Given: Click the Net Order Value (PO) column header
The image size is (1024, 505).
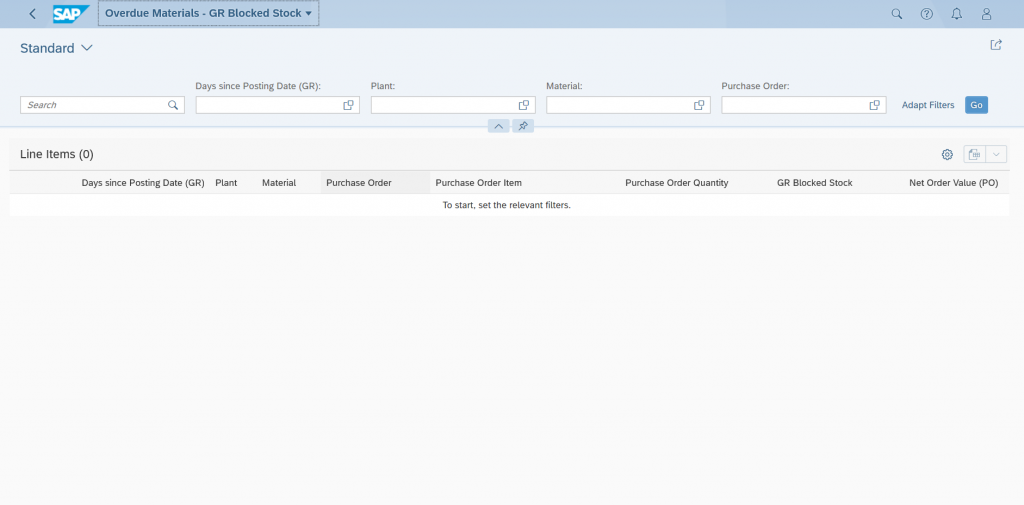Looking at the screenshot, I should pyautogui.click(x=953, y=183).
